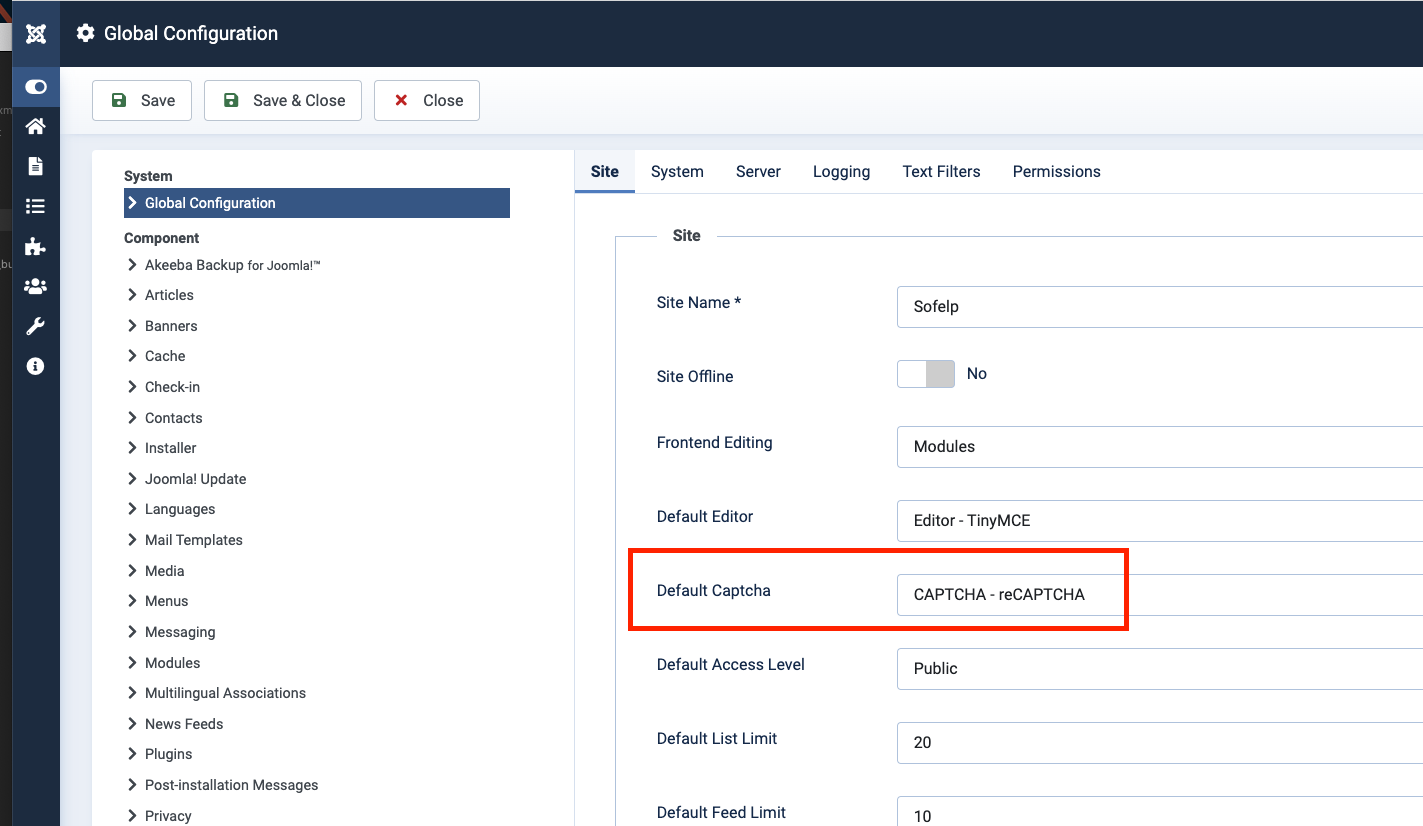Toggle the Site Offline switch
Viewport: 1423px width, 826px height.
pos(926,374)
